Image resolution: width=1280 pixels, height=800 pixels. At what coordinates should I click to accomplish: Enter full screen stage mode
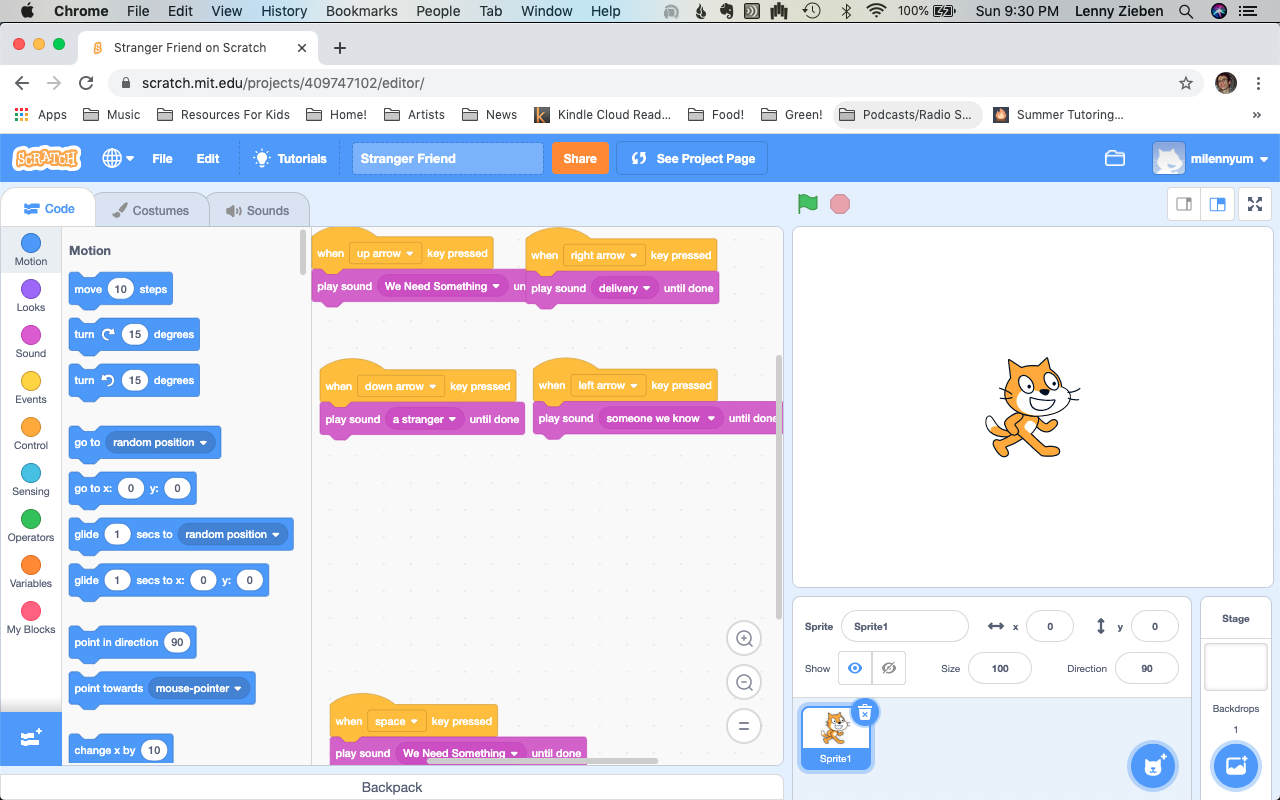pyautogui.click(x=1255, y=204)
